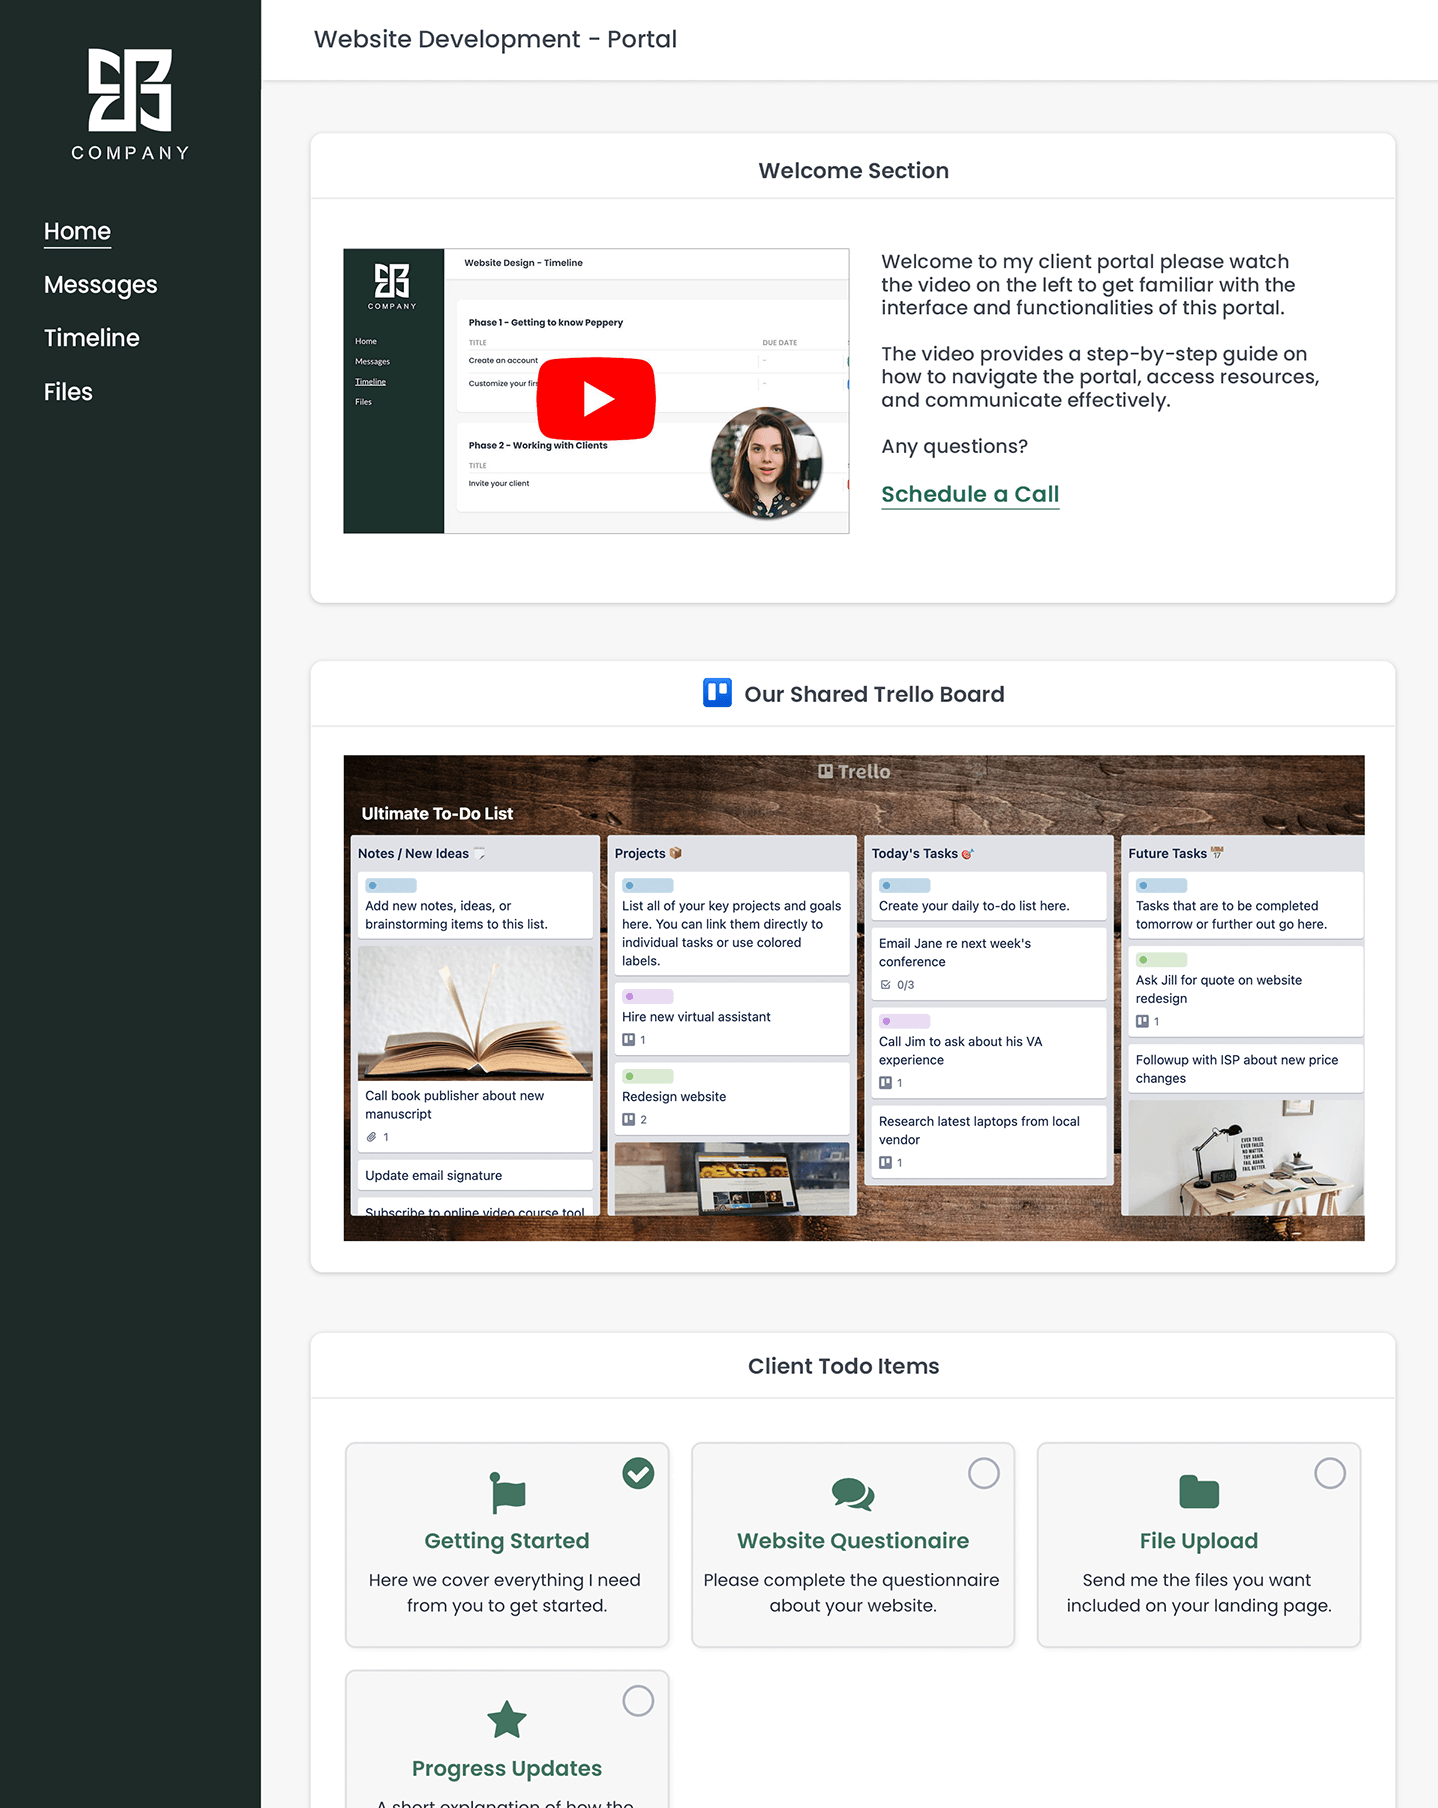
Task: Open card 'Add new notes, ideas, or brainstorming'
Action: tap(475, 905)
